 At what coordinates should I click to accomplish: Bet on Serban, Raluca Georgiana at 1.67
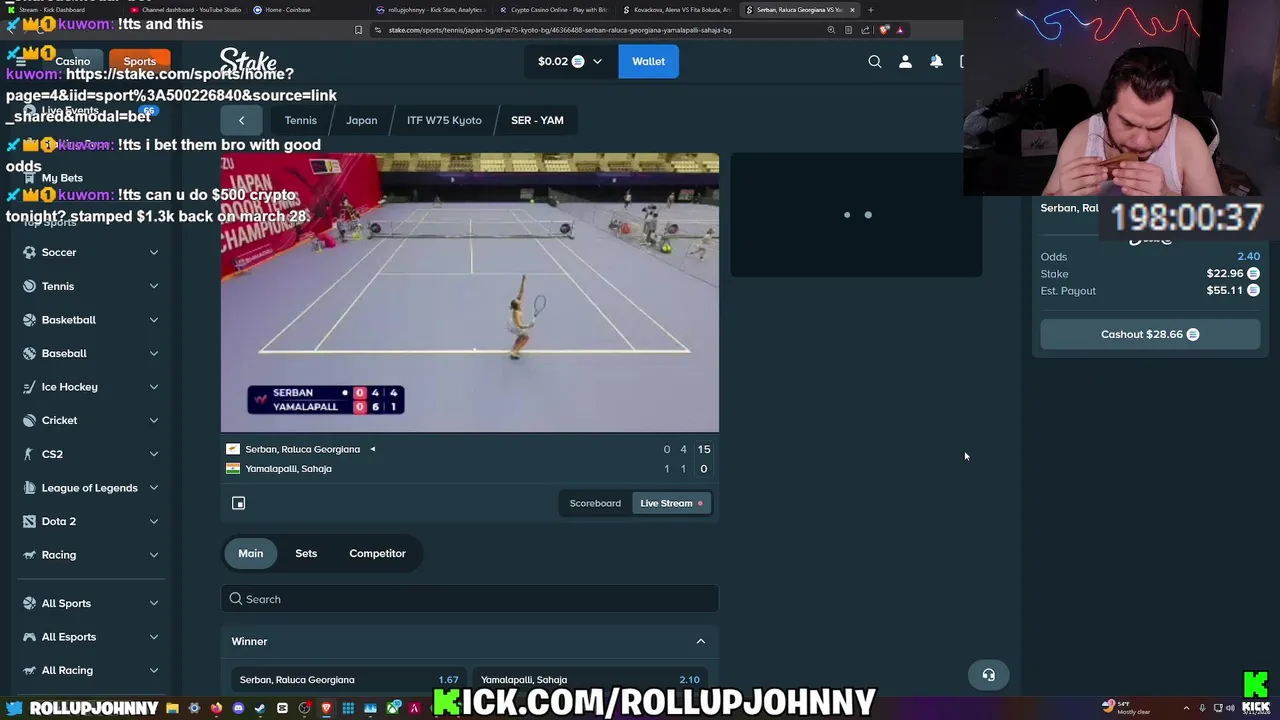click(348, 679)
